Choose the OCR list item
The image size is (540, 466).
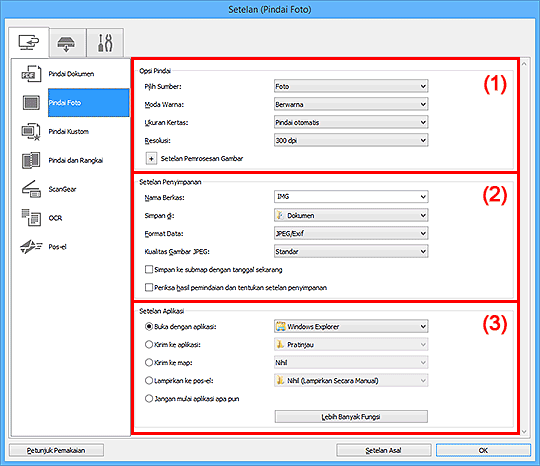pos(55,218)
